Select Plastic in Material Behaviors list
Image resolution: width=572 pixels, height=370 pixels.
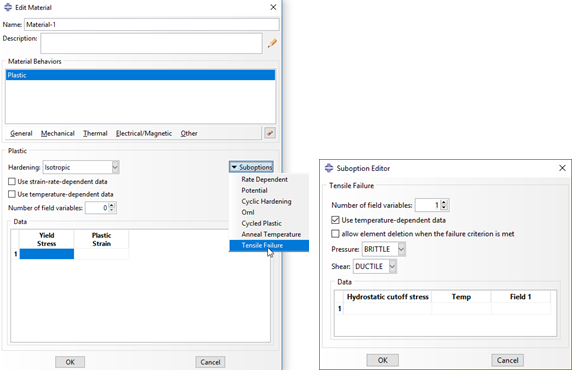point(140,75)
